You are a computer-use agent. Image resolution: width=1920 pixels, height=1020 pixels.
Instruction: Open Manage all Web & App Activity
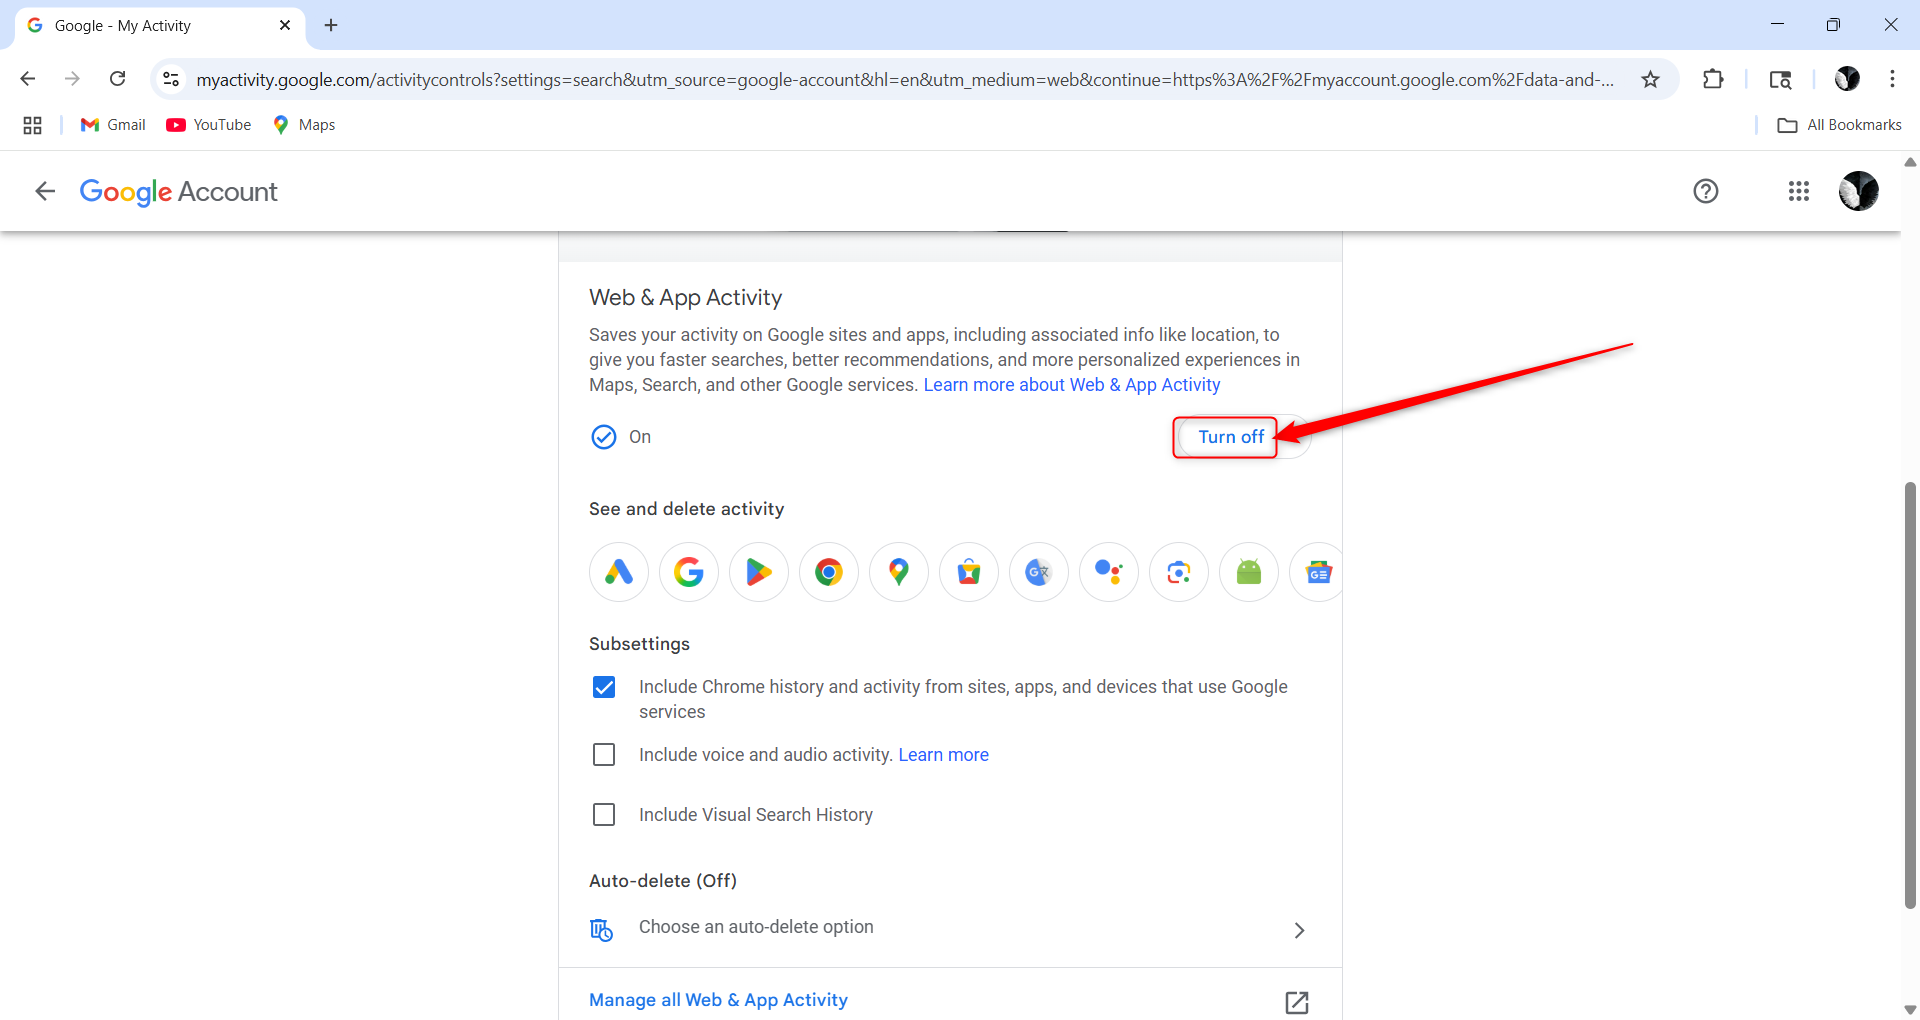click(x=718, y=999)
